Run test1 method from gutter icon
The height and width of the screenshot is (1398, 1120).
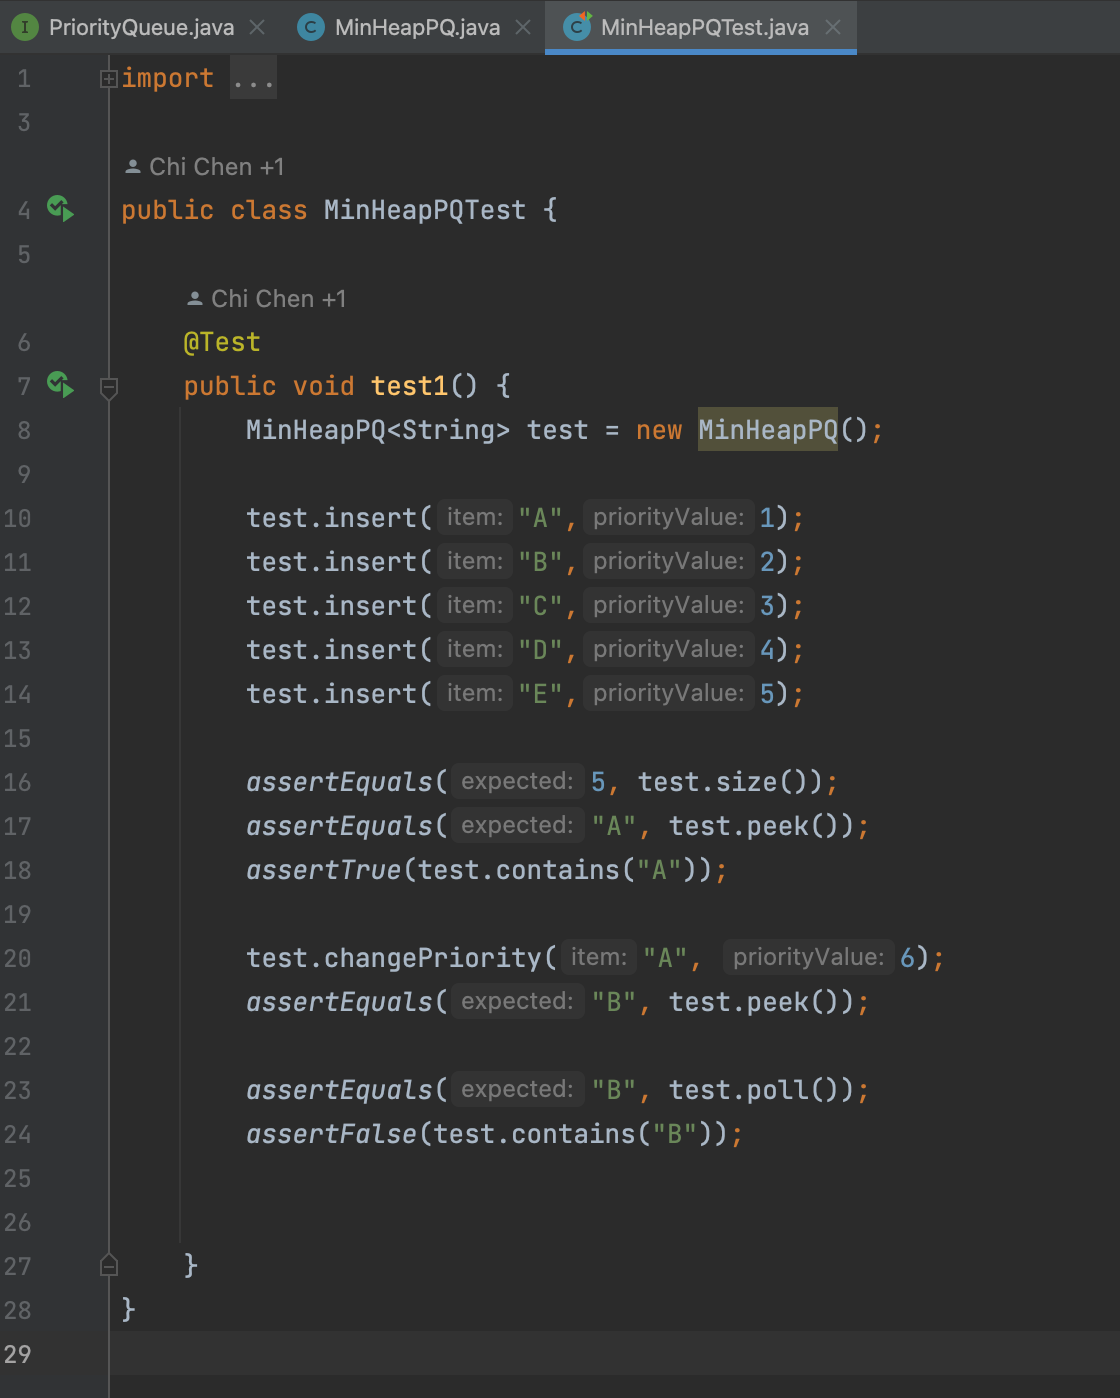pos(60,385)
